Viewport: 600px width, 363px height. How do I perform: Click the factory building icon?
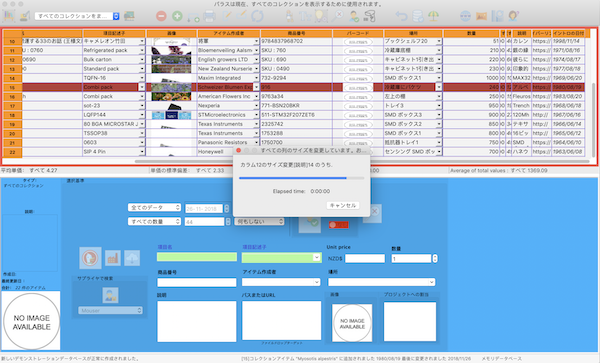112,258
